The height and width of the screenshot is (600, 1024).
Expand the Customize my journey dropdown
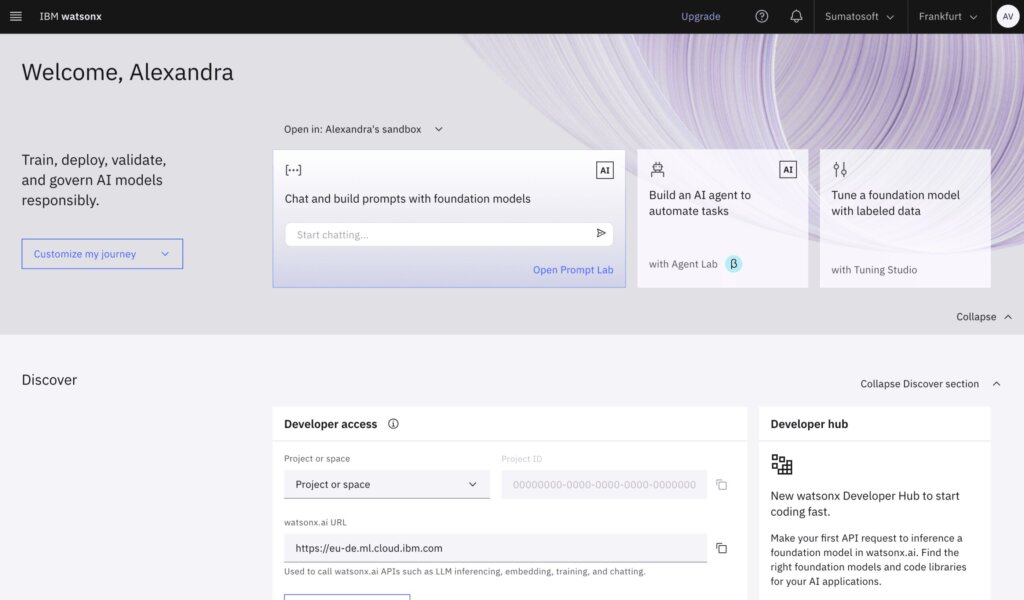point(102,254)
